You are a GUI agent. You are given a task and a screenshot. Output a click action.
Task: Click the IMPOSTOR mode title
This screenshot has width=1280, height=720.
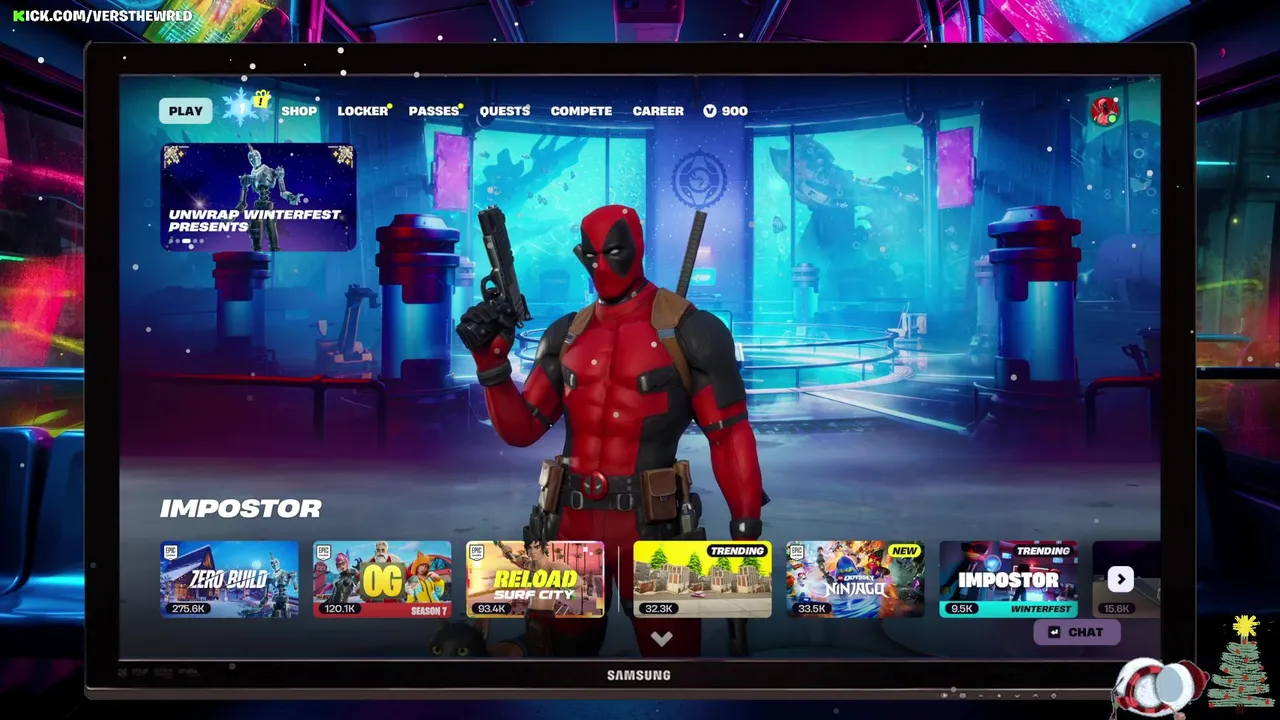tap(241, 509)
